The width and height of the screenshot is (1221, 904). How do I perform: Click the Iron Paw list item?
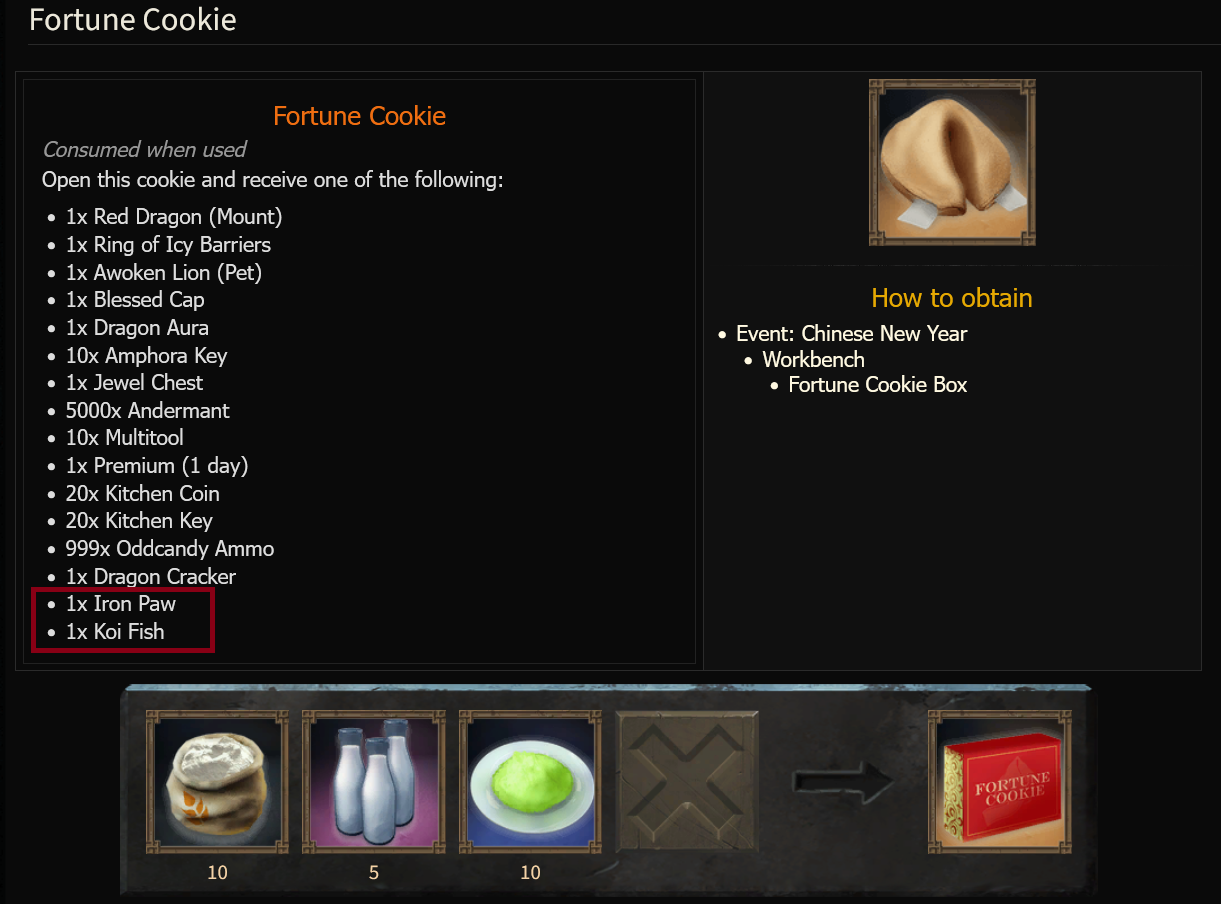coord(121,604)
